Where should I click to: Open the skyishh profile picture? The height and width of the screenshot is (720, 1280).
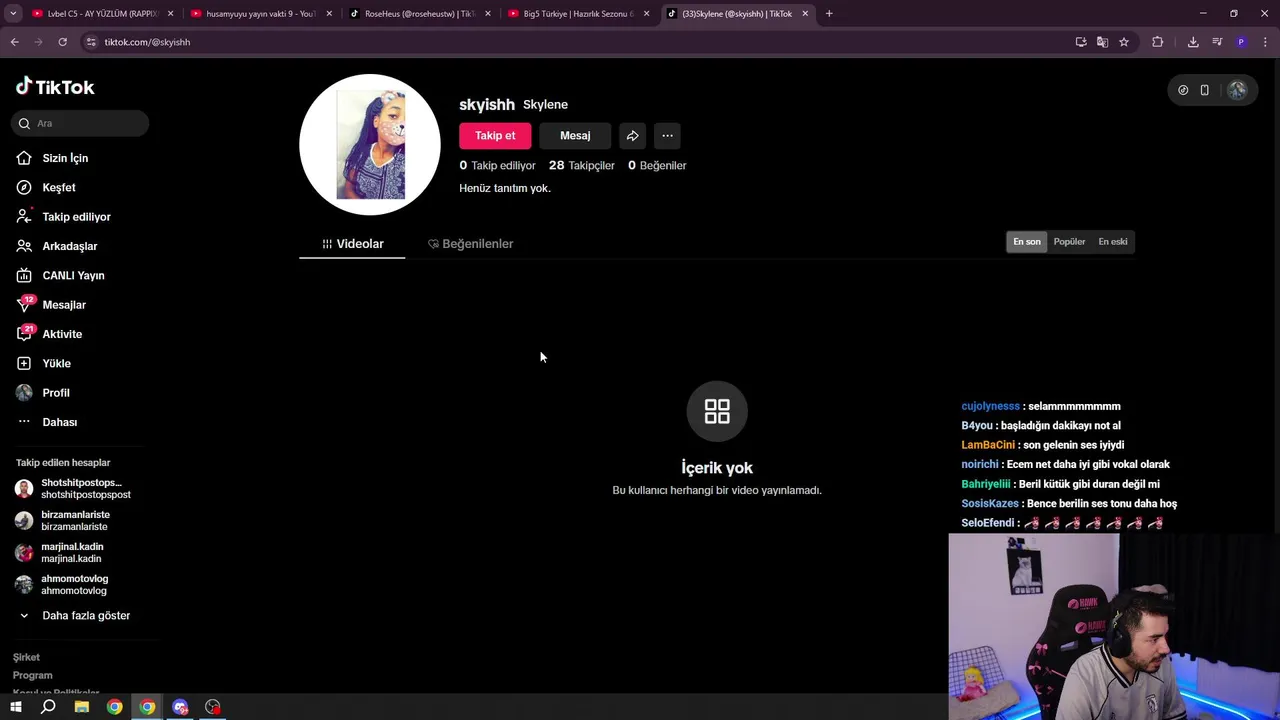(x=370, y=144)
